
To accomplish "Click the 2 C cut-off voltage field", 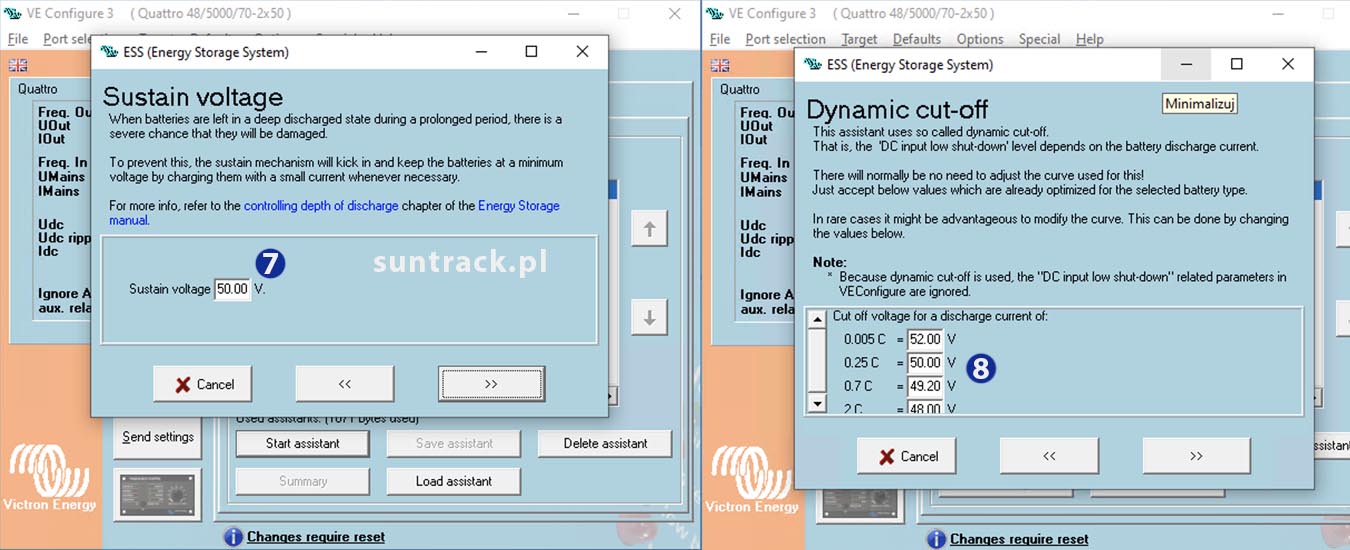I will 925,408.
